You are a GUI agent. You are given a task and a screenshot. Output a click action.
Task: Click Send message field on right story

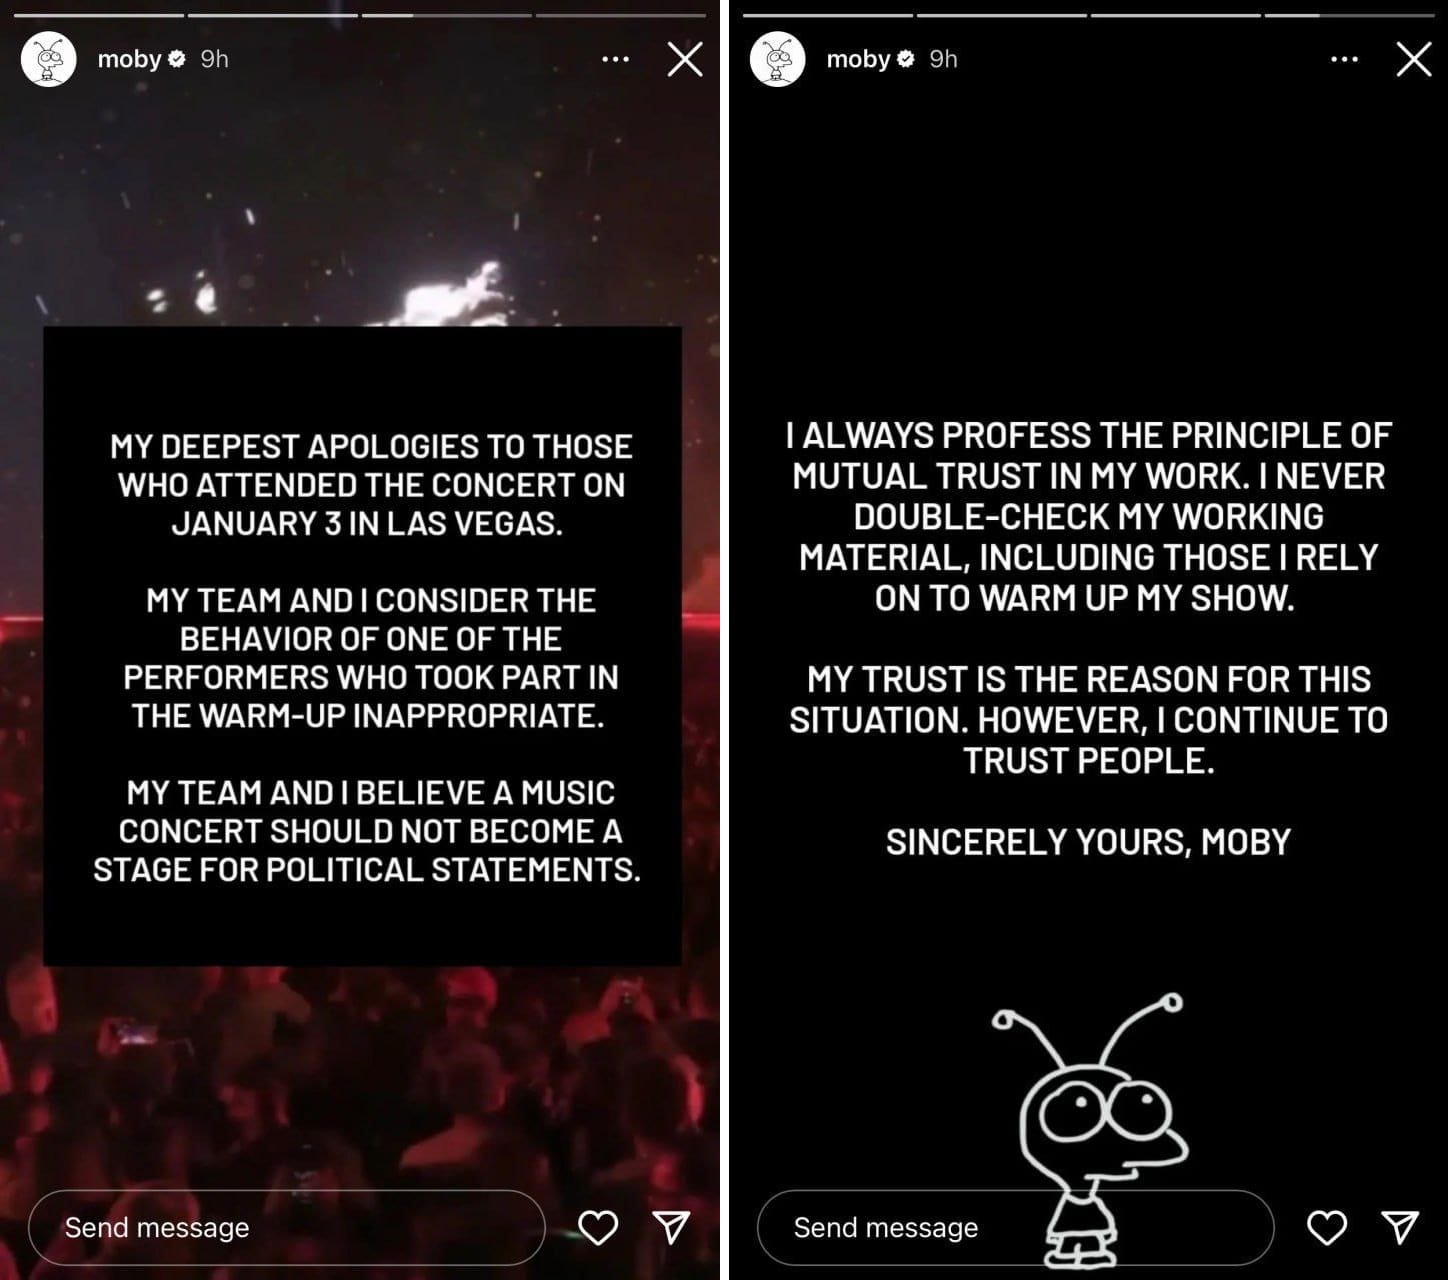click(1015, 1227)
